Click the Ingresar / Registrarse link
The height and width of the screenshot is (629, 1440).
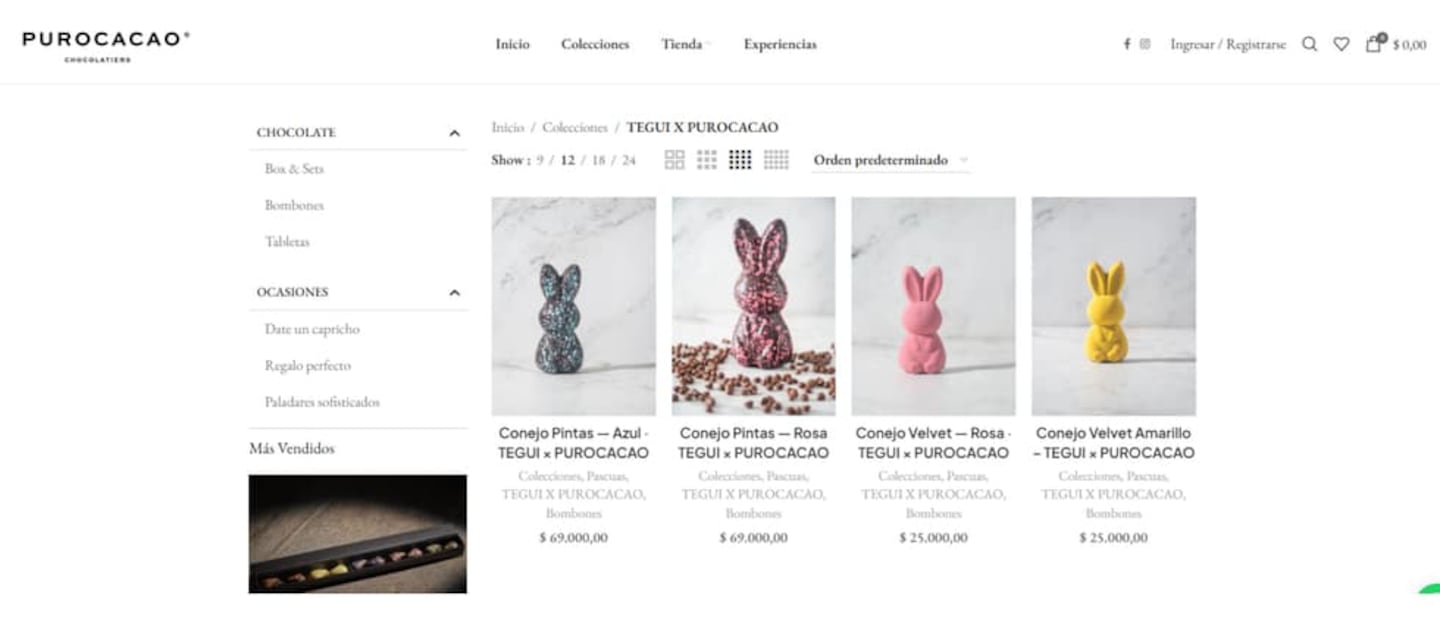1228,44
